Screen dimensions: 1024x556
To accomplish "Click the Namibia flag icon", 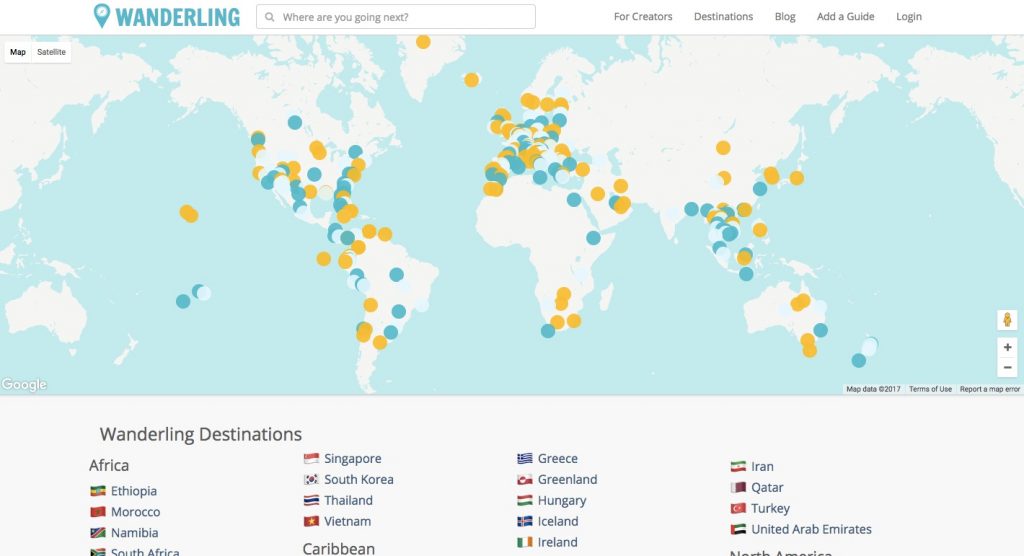I will [x=98, y=533].
